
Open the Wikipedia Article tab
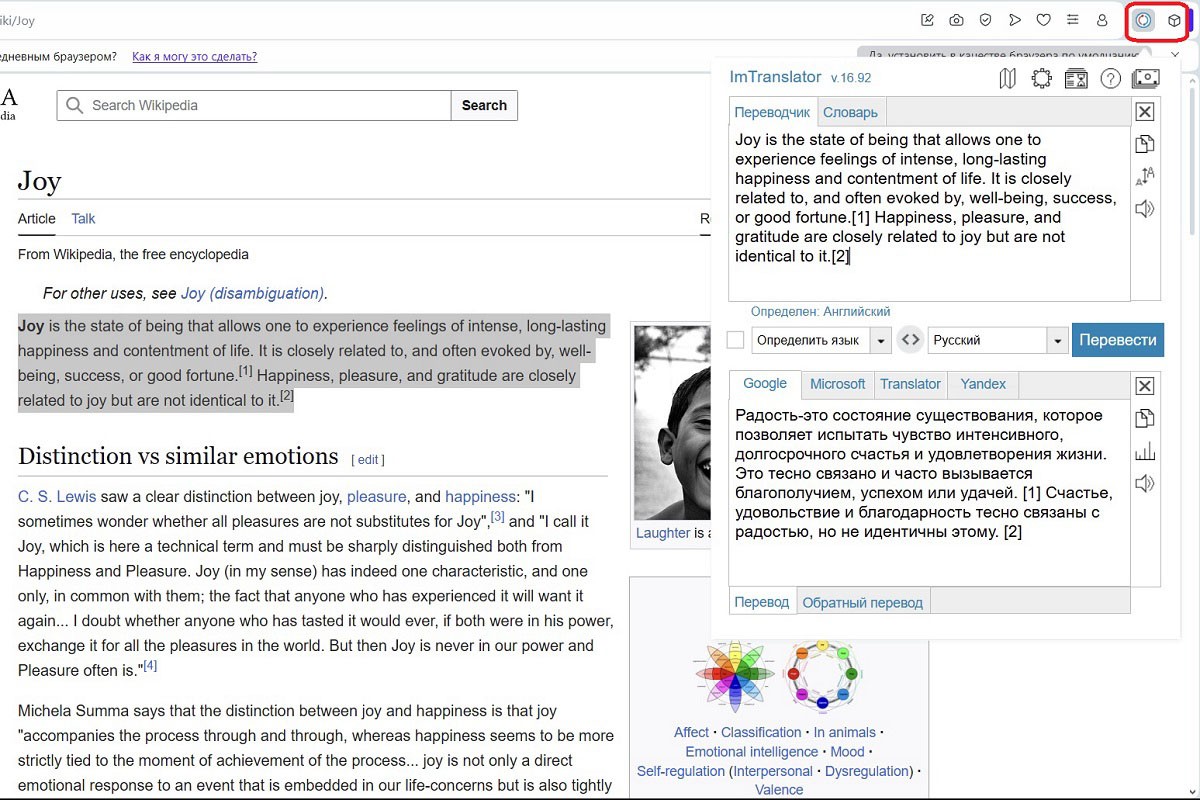coord(37,218)
